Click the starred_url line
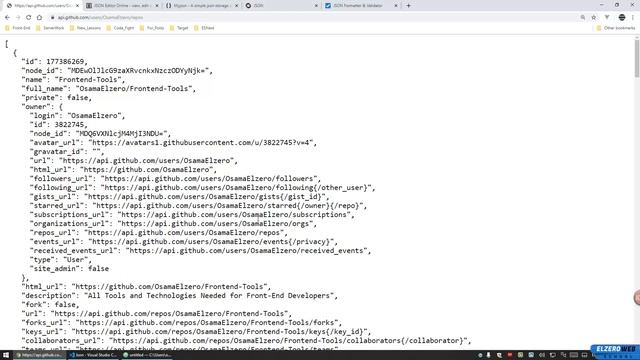 click(198, 205)
